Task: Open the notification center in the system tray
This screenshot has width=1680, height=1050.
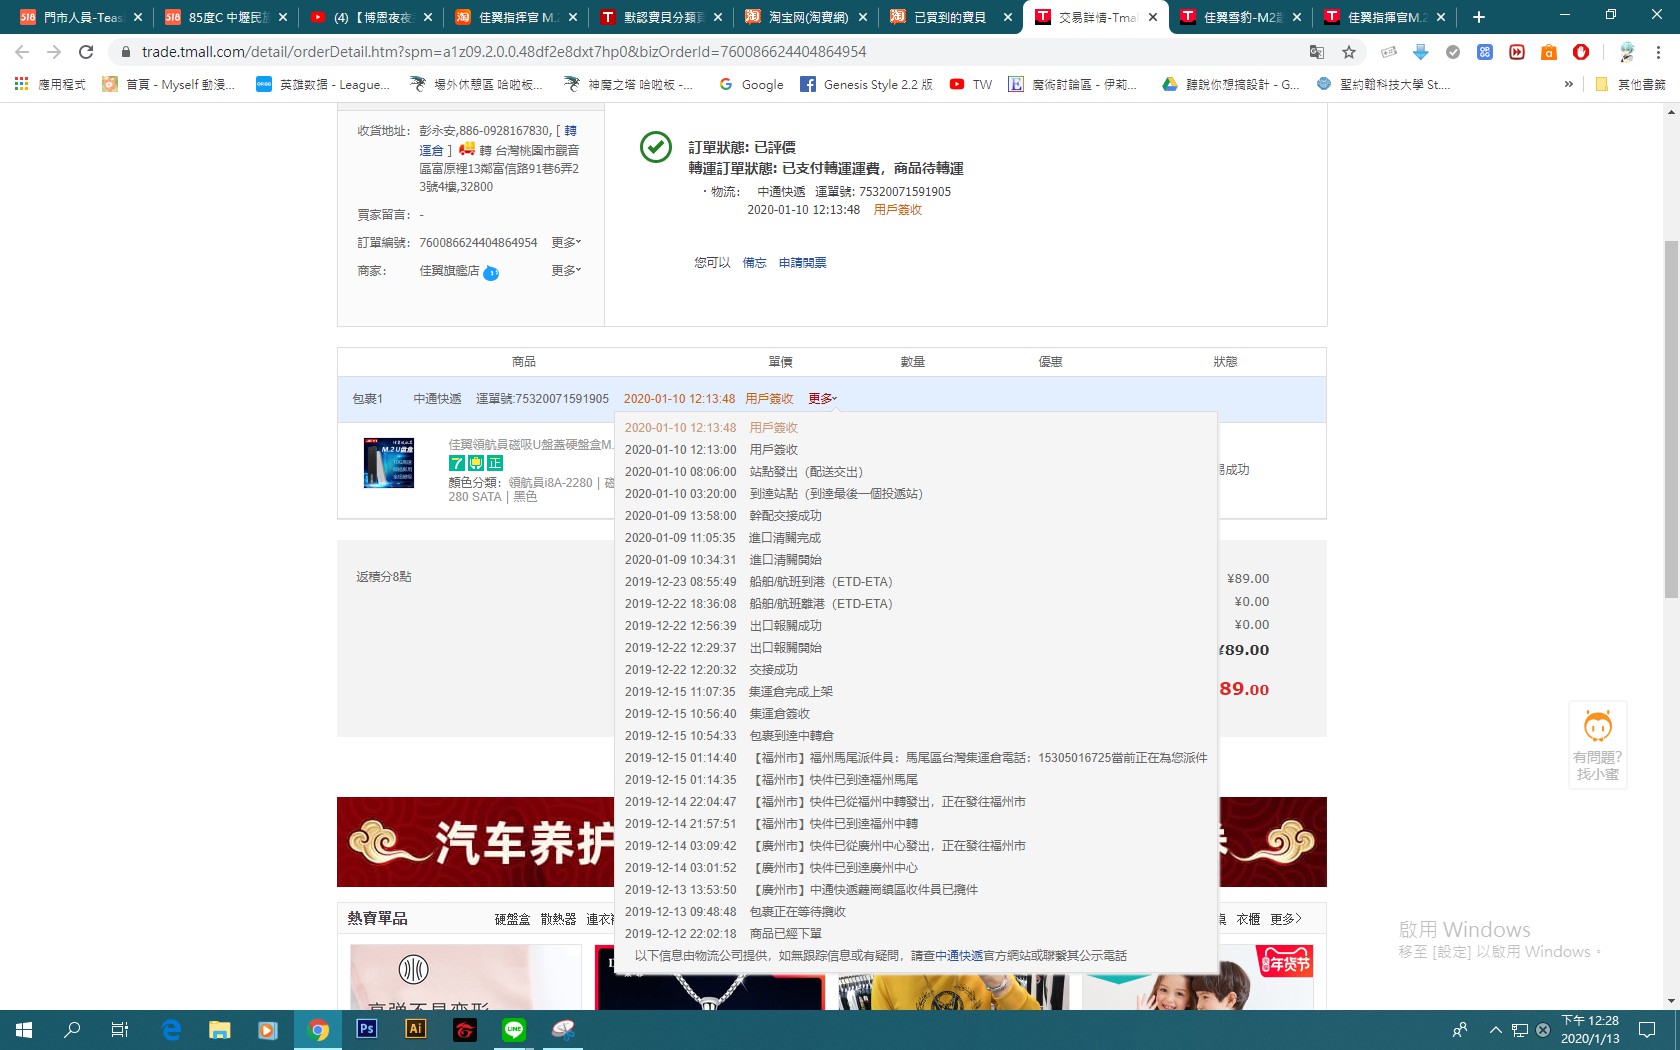Action: pos(1647,1029)
